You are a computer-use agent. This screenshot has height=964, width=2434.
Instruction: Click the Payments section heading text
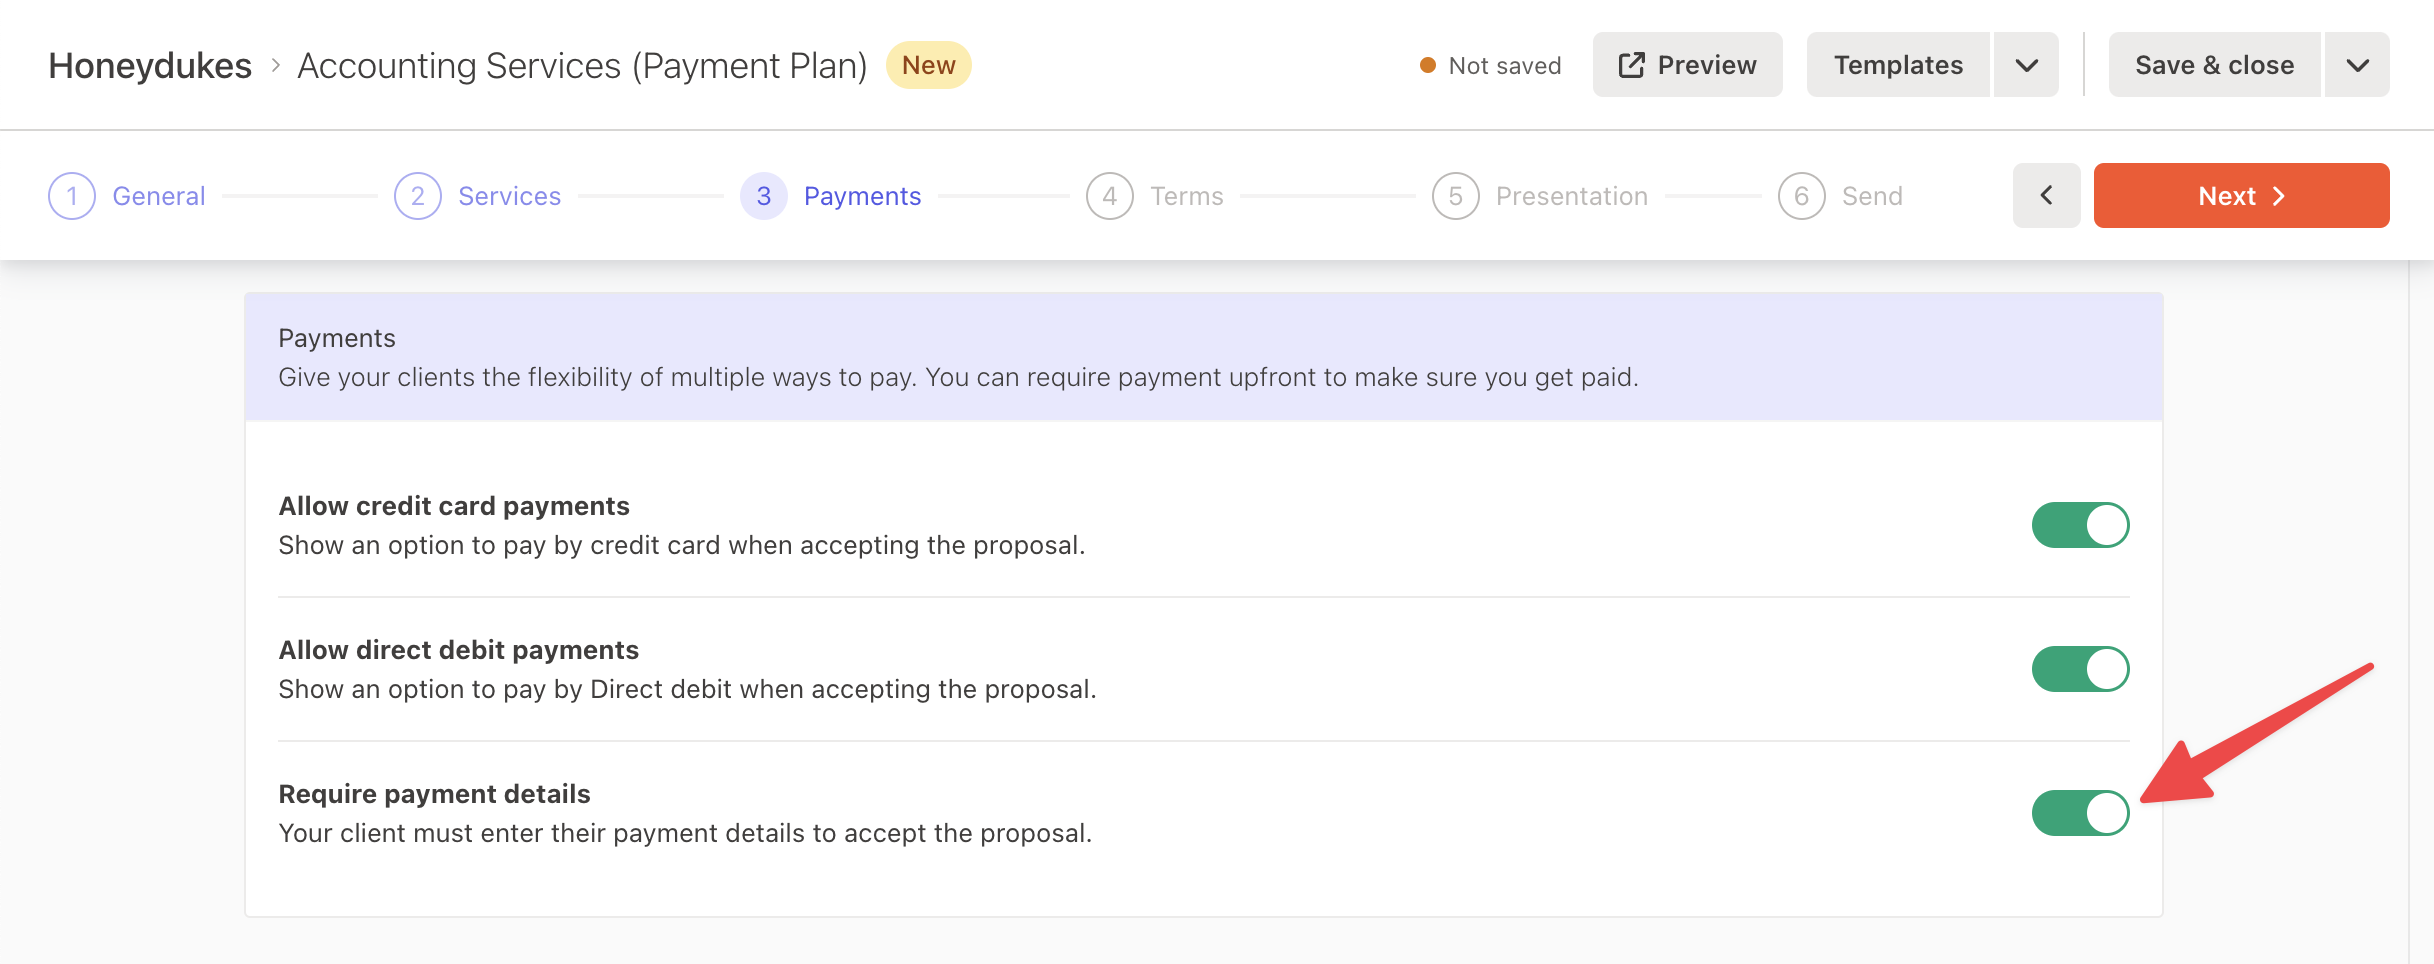(x=337, y=338)
